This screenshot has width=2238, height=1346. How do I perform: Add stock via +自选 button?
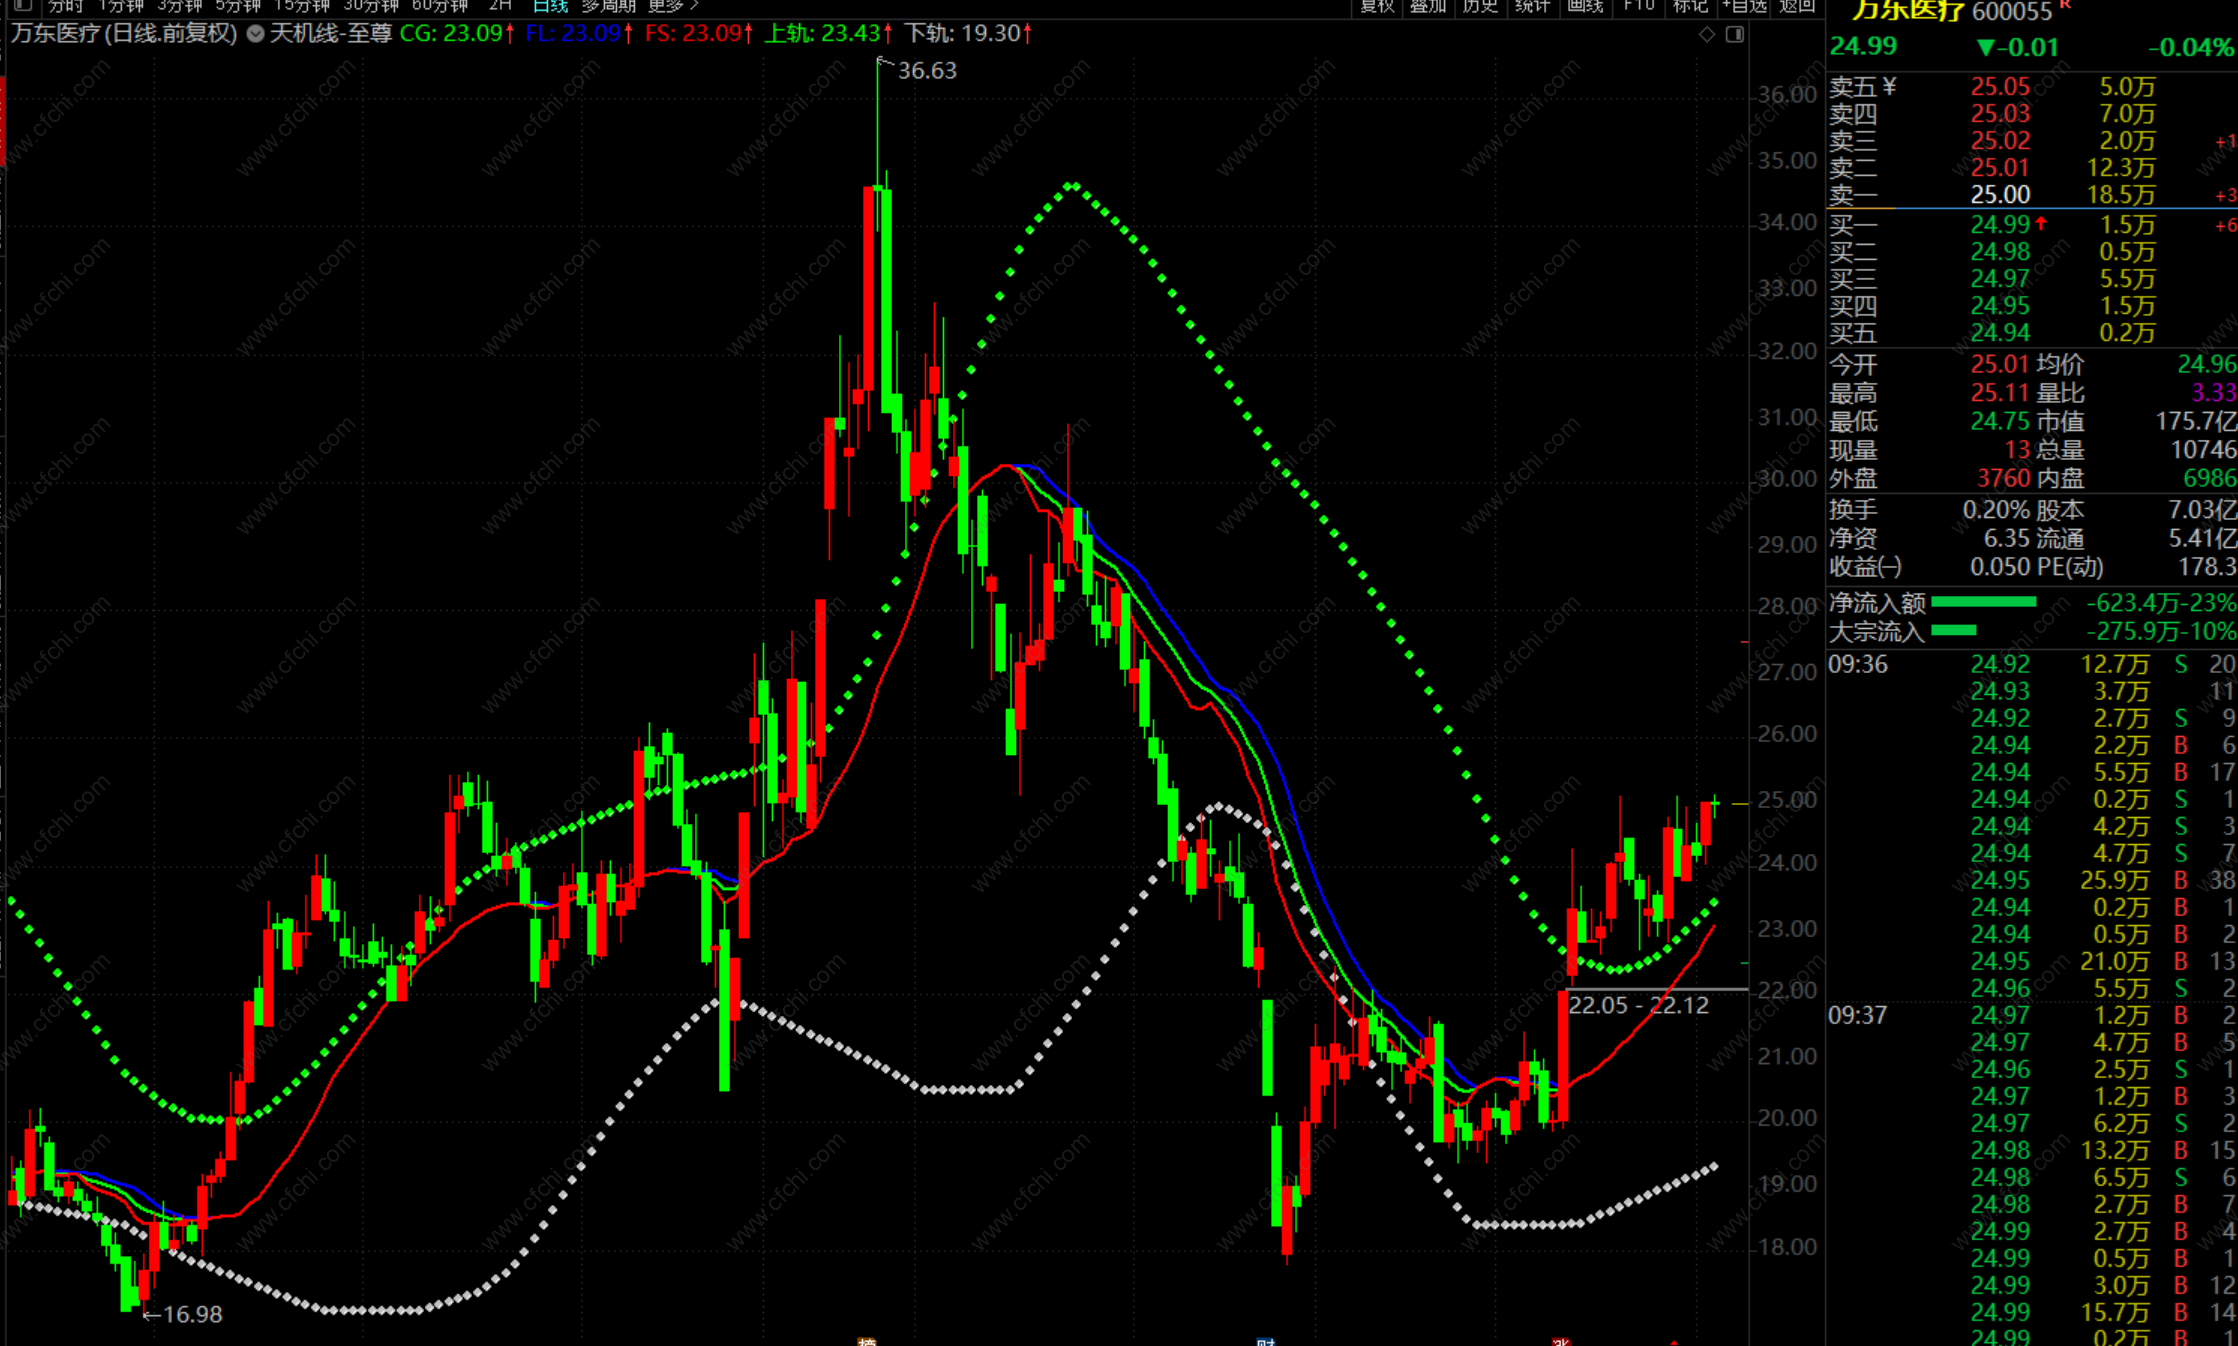coord(1744,6)
